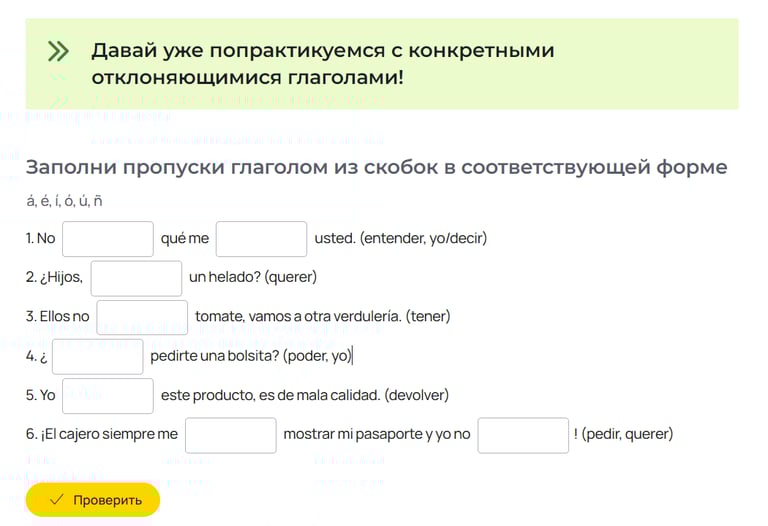
Task: Click the "Заполни пропуски" instruction heading
Action: [x=376, y=167]
